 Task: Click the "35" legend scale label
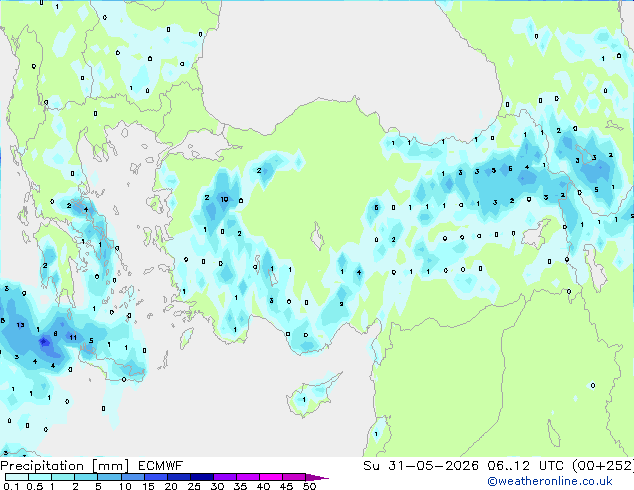(x=240, y=486)
